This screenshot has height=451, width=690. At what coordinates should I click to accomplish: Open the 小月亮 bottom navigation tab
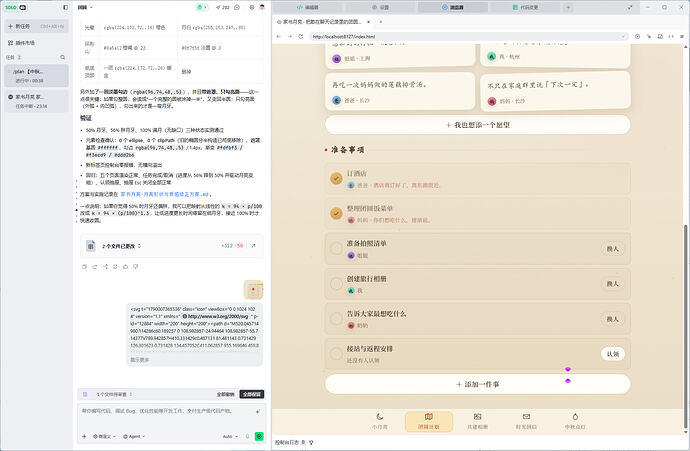tap(380, 422)
